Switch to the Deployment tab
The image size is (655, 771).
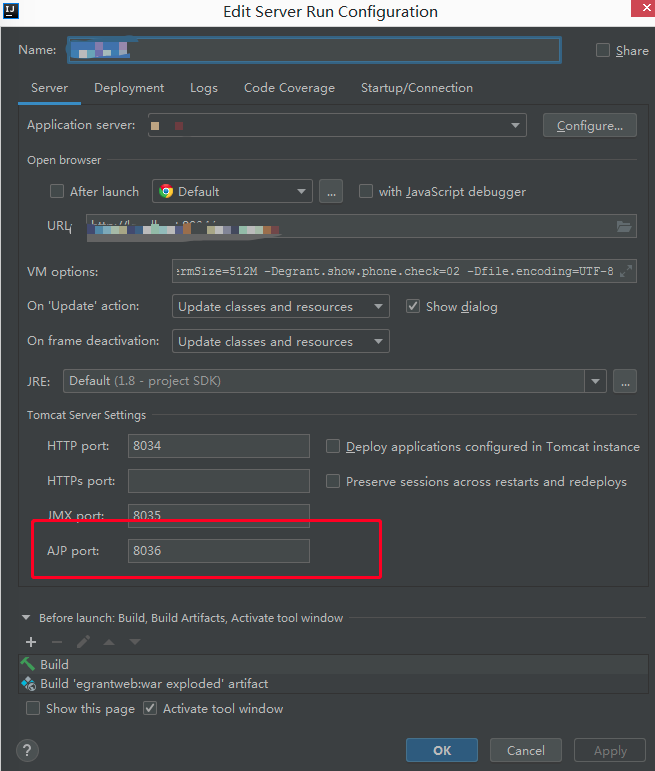pos(129,88)
